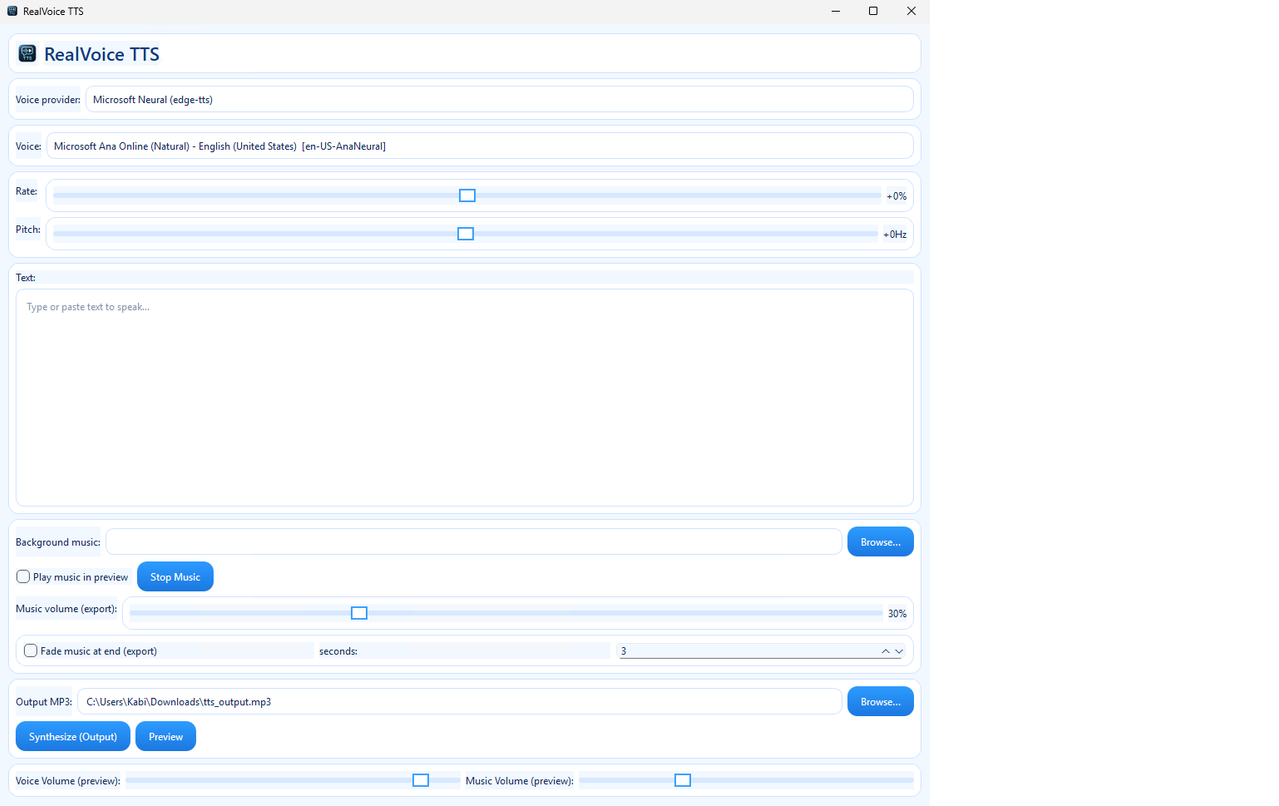
Task: Click the Pitch slider handle
Action: 465,233
